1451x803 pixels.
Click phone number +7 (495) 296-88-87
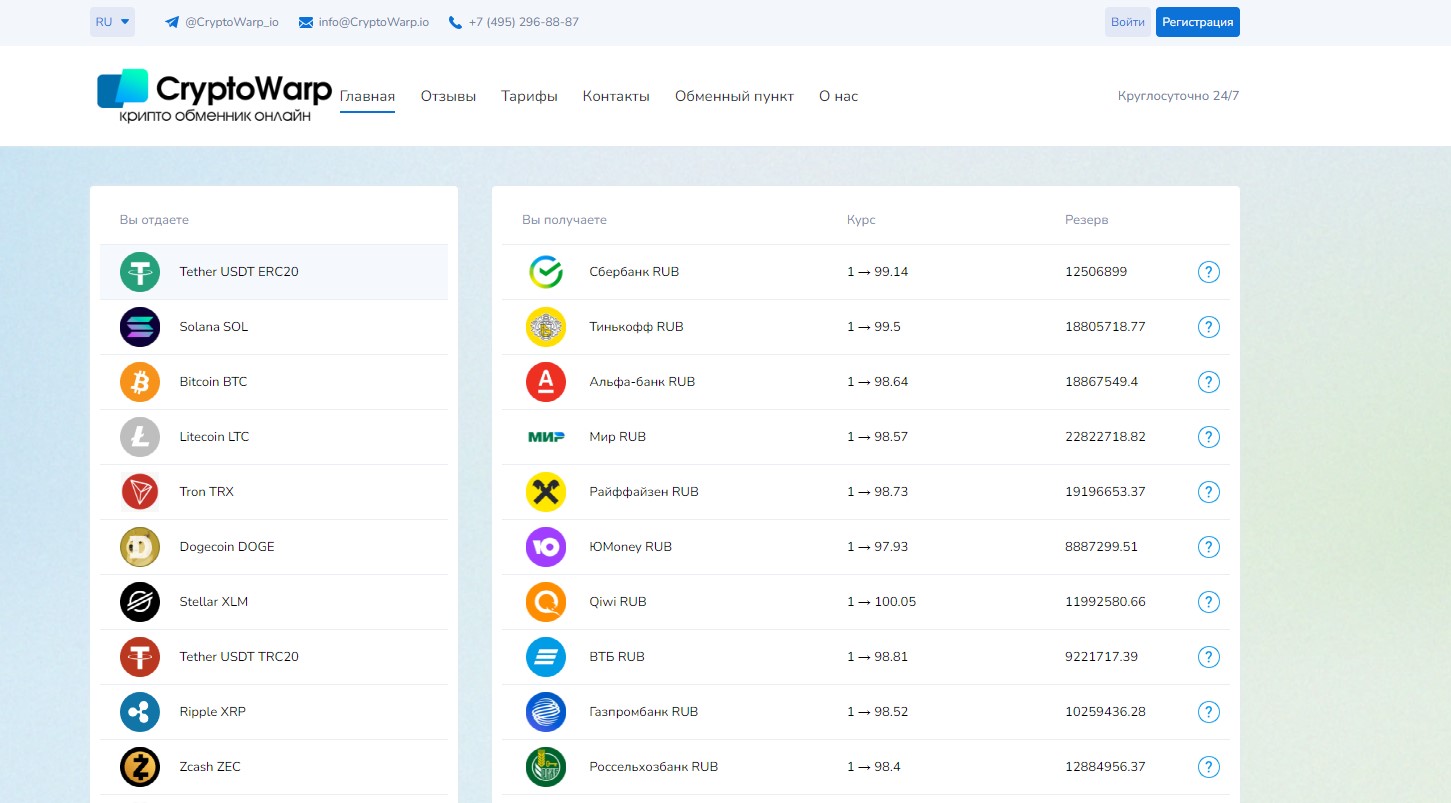pyautogui.click(x=523, y=22)
